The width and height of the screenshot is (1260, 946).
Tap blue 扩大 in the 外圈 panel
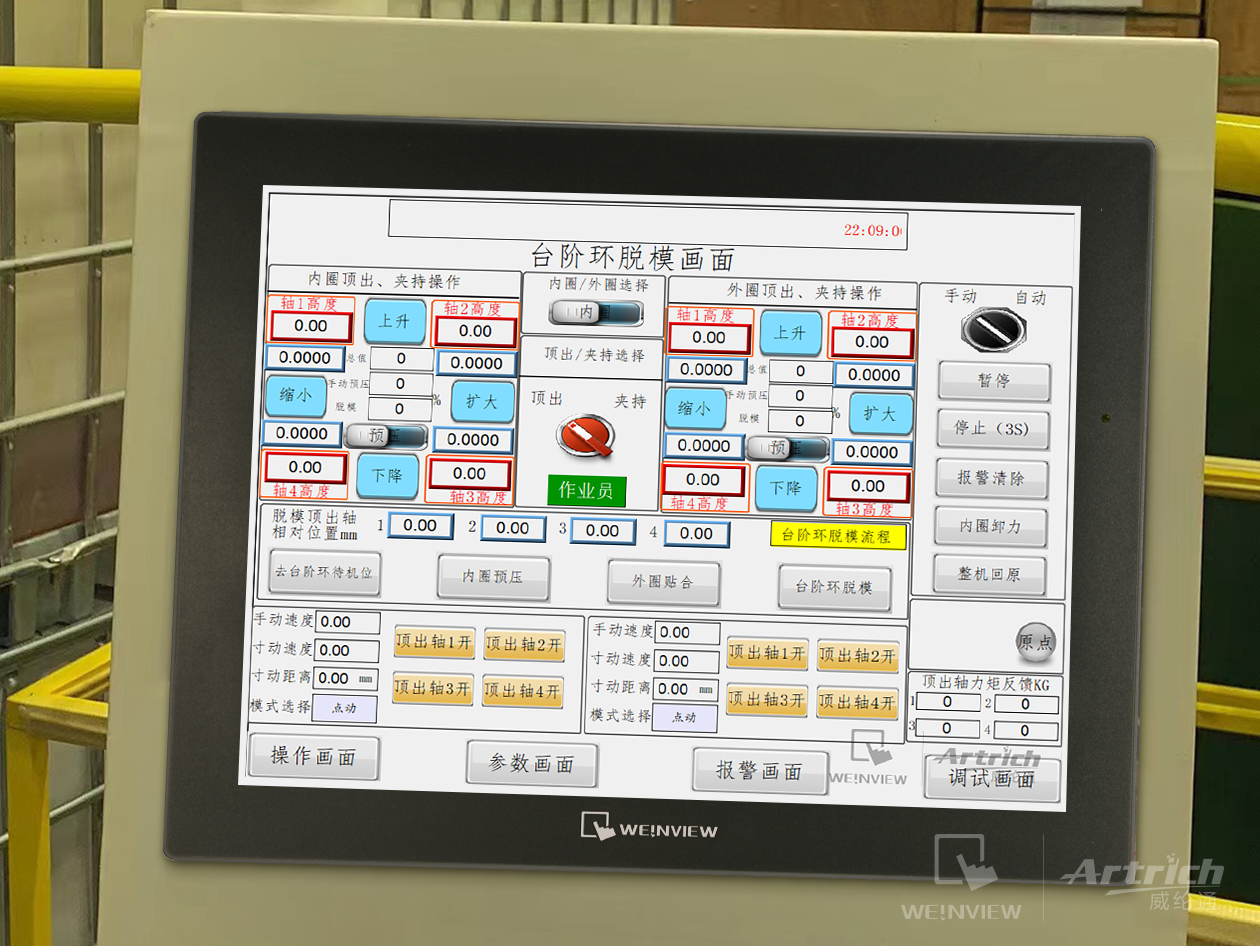pos(880,413)
